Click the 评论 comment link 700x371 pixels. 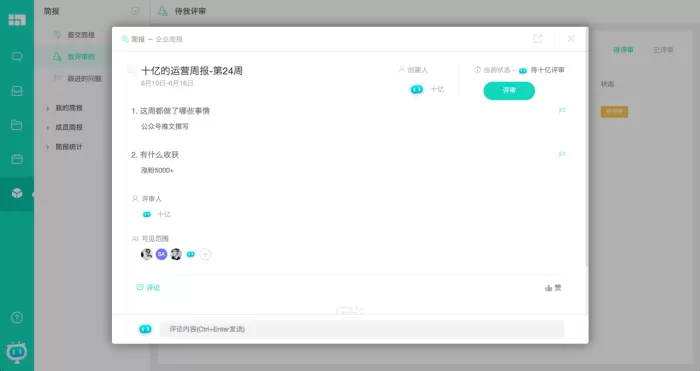pyautogui.click(x=148, y=288)
